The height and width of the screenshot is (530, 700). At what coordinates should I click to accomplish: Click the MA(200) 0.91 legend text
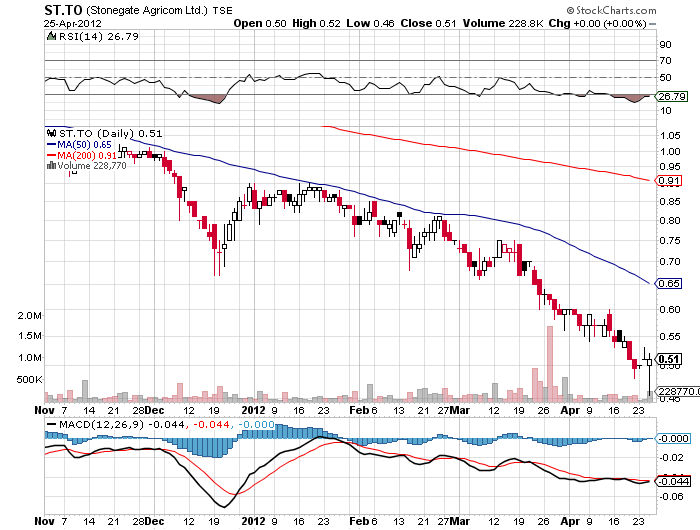87,155
